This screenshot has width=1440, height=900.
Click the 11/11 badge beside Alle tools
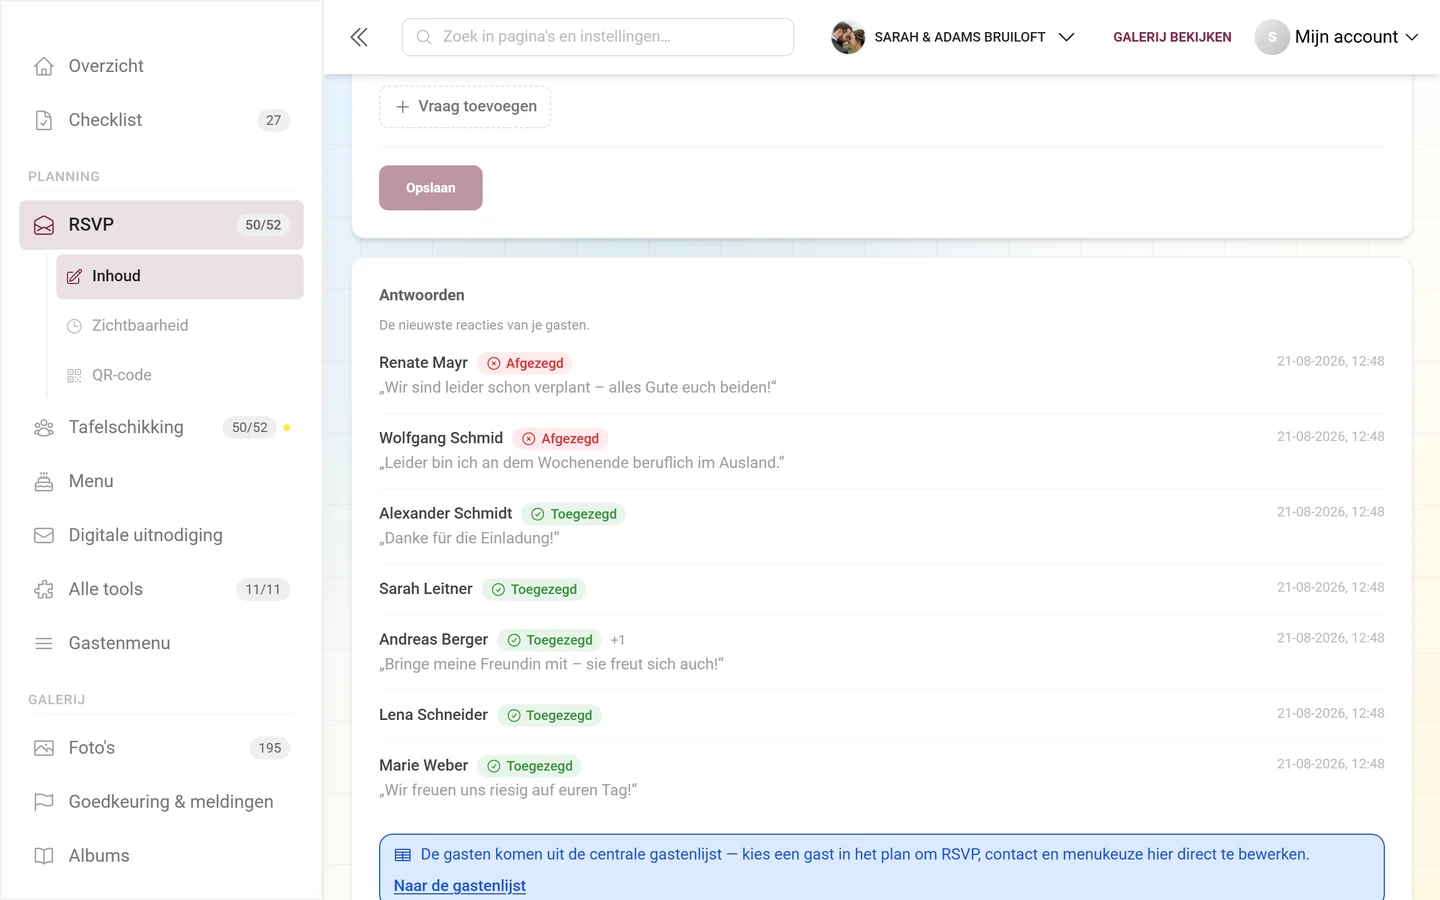[263, 590]
